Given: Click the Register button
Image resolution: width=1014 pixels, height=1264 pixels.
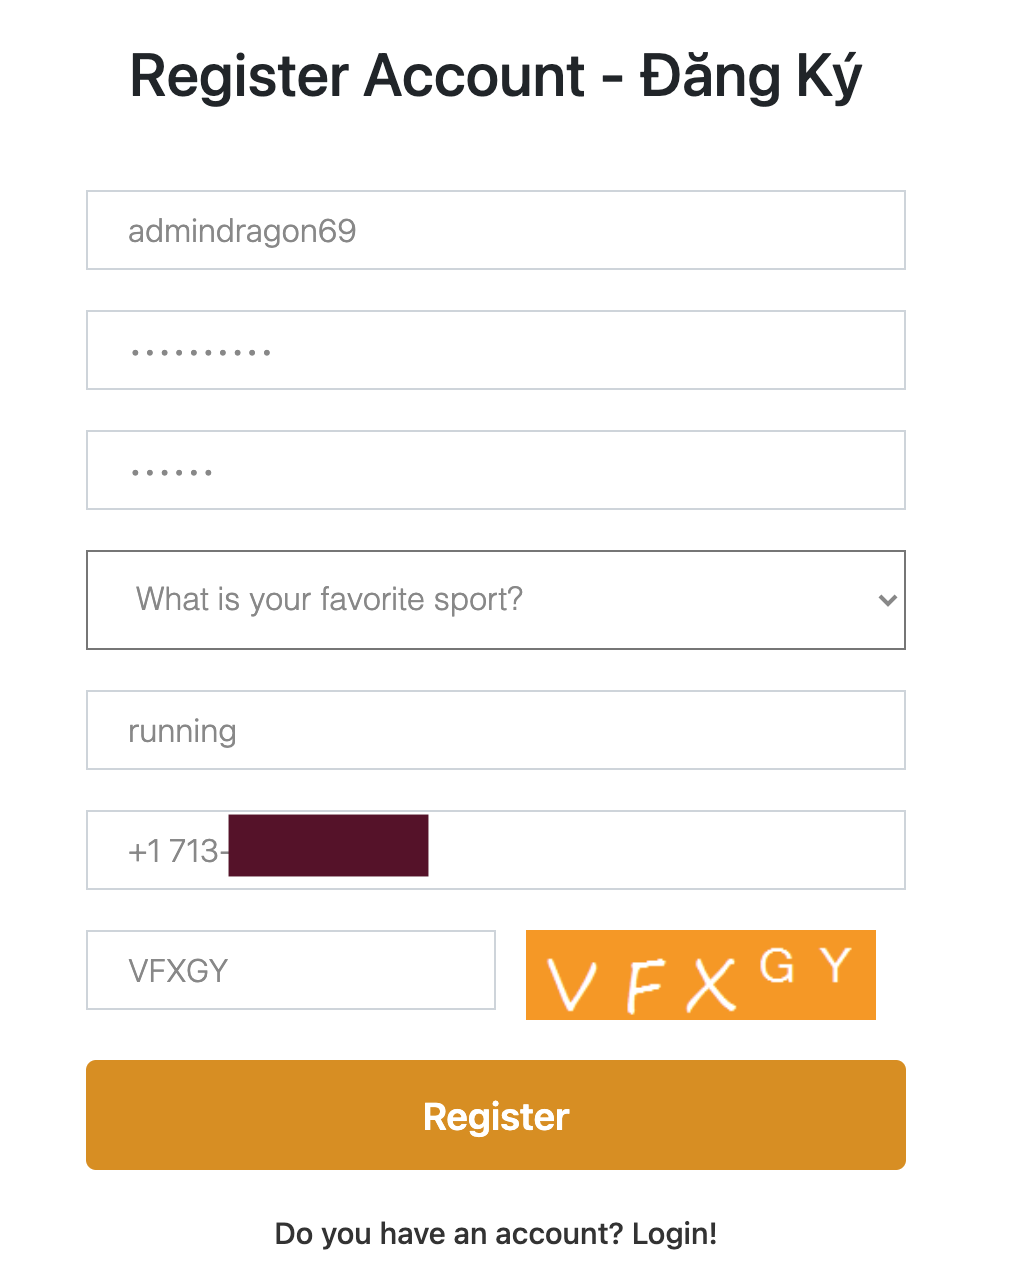Looking at the screenshot, I should tap(496, 1115).
